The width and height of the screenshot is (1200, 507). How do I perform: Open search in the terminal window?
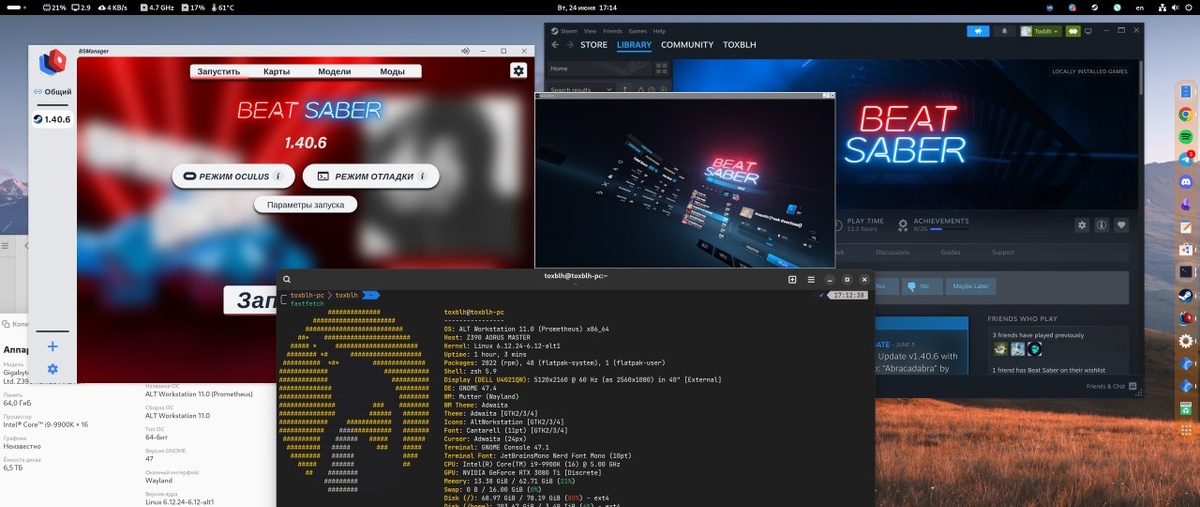point(287,279)
